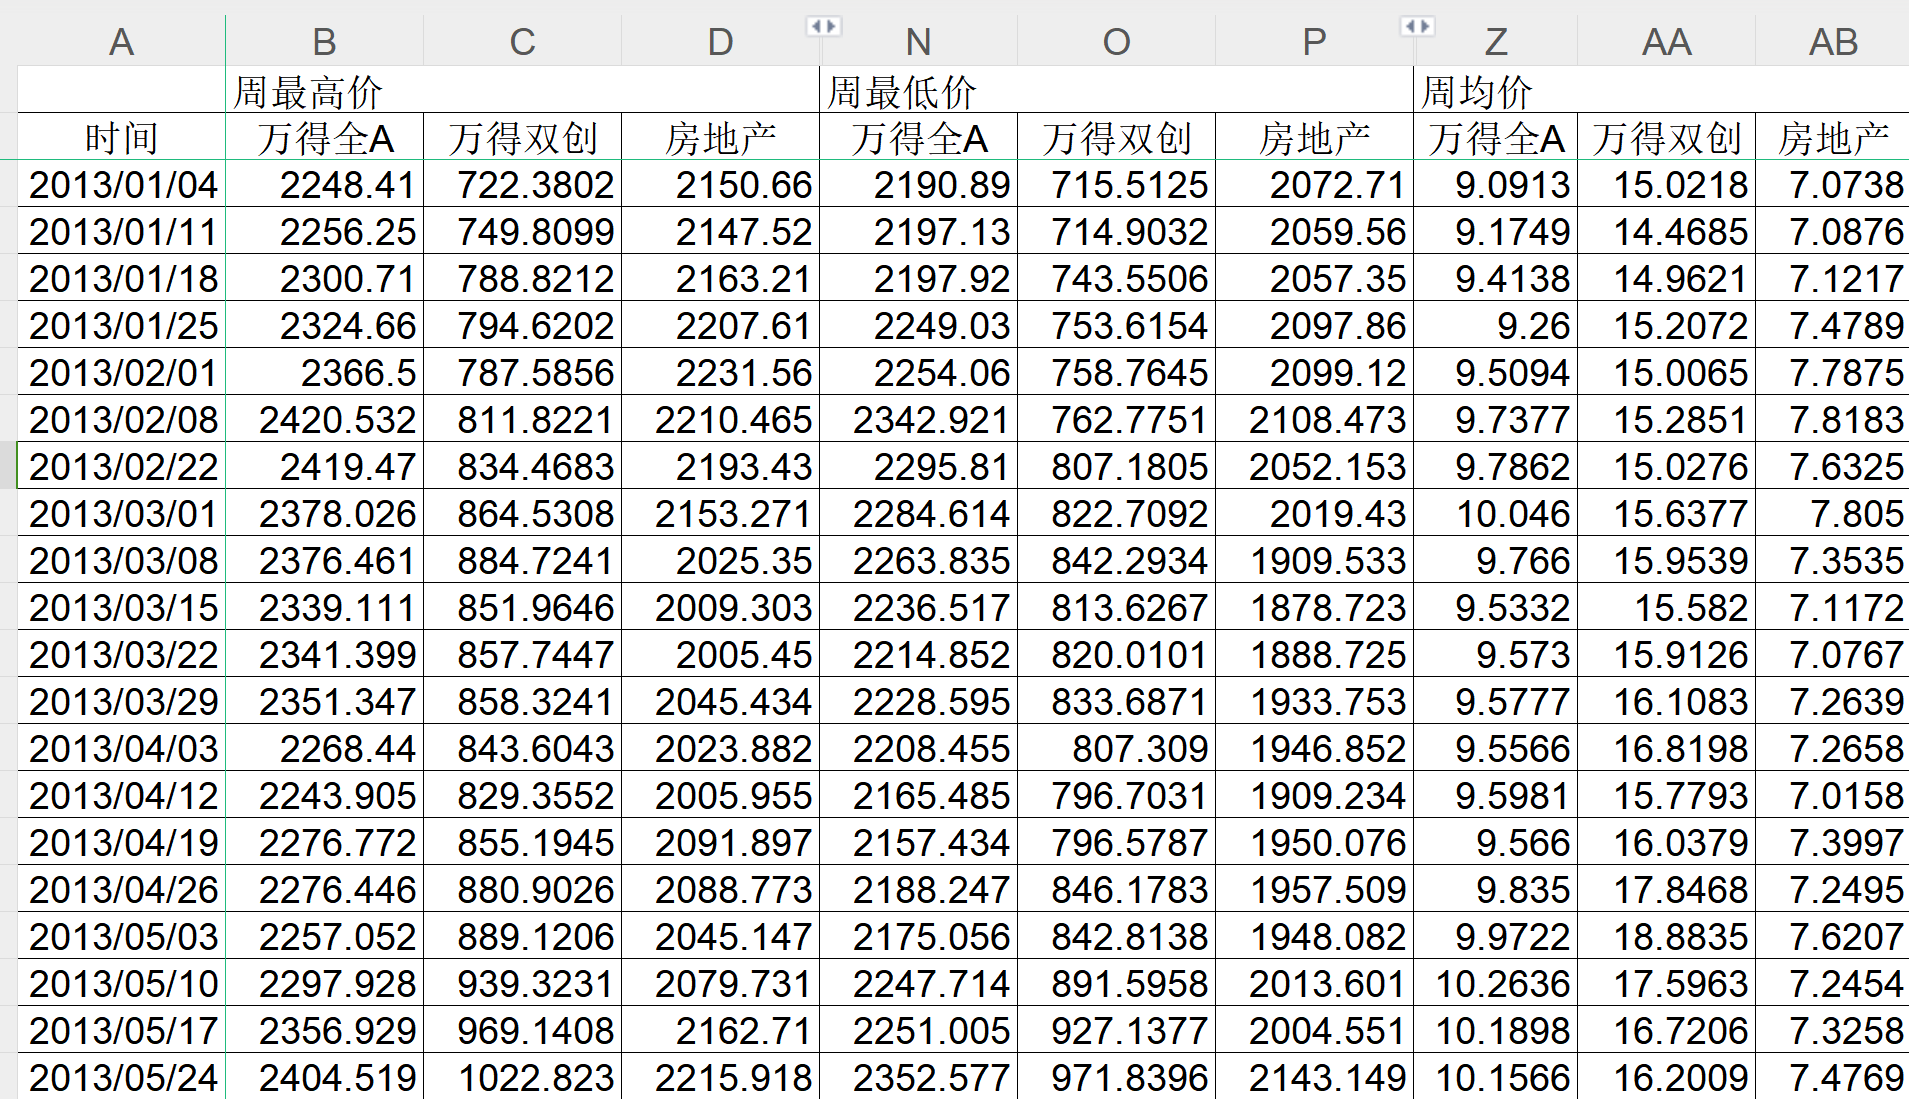Select cell with value 2143.149
Screen dimensions: 1909x1099
(x=1314, y=1076)
